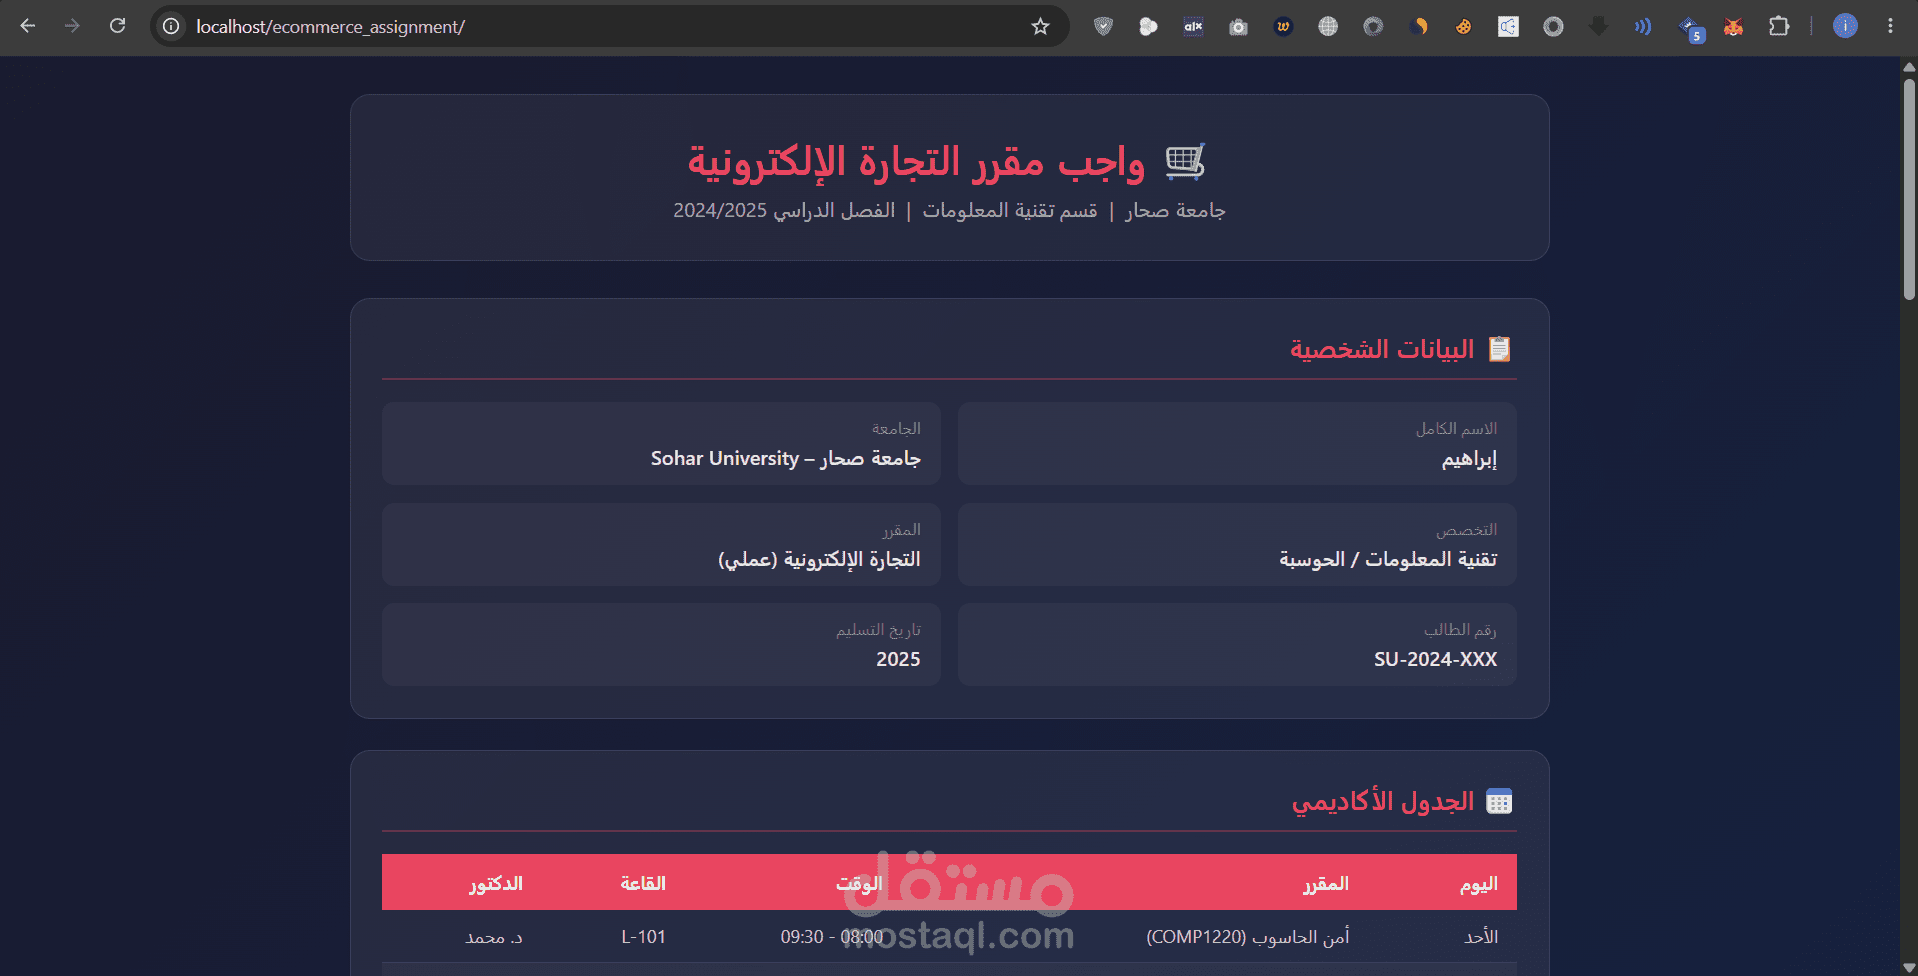Click subtitle text قسم تقنية المعلومات

[1010, 211]
